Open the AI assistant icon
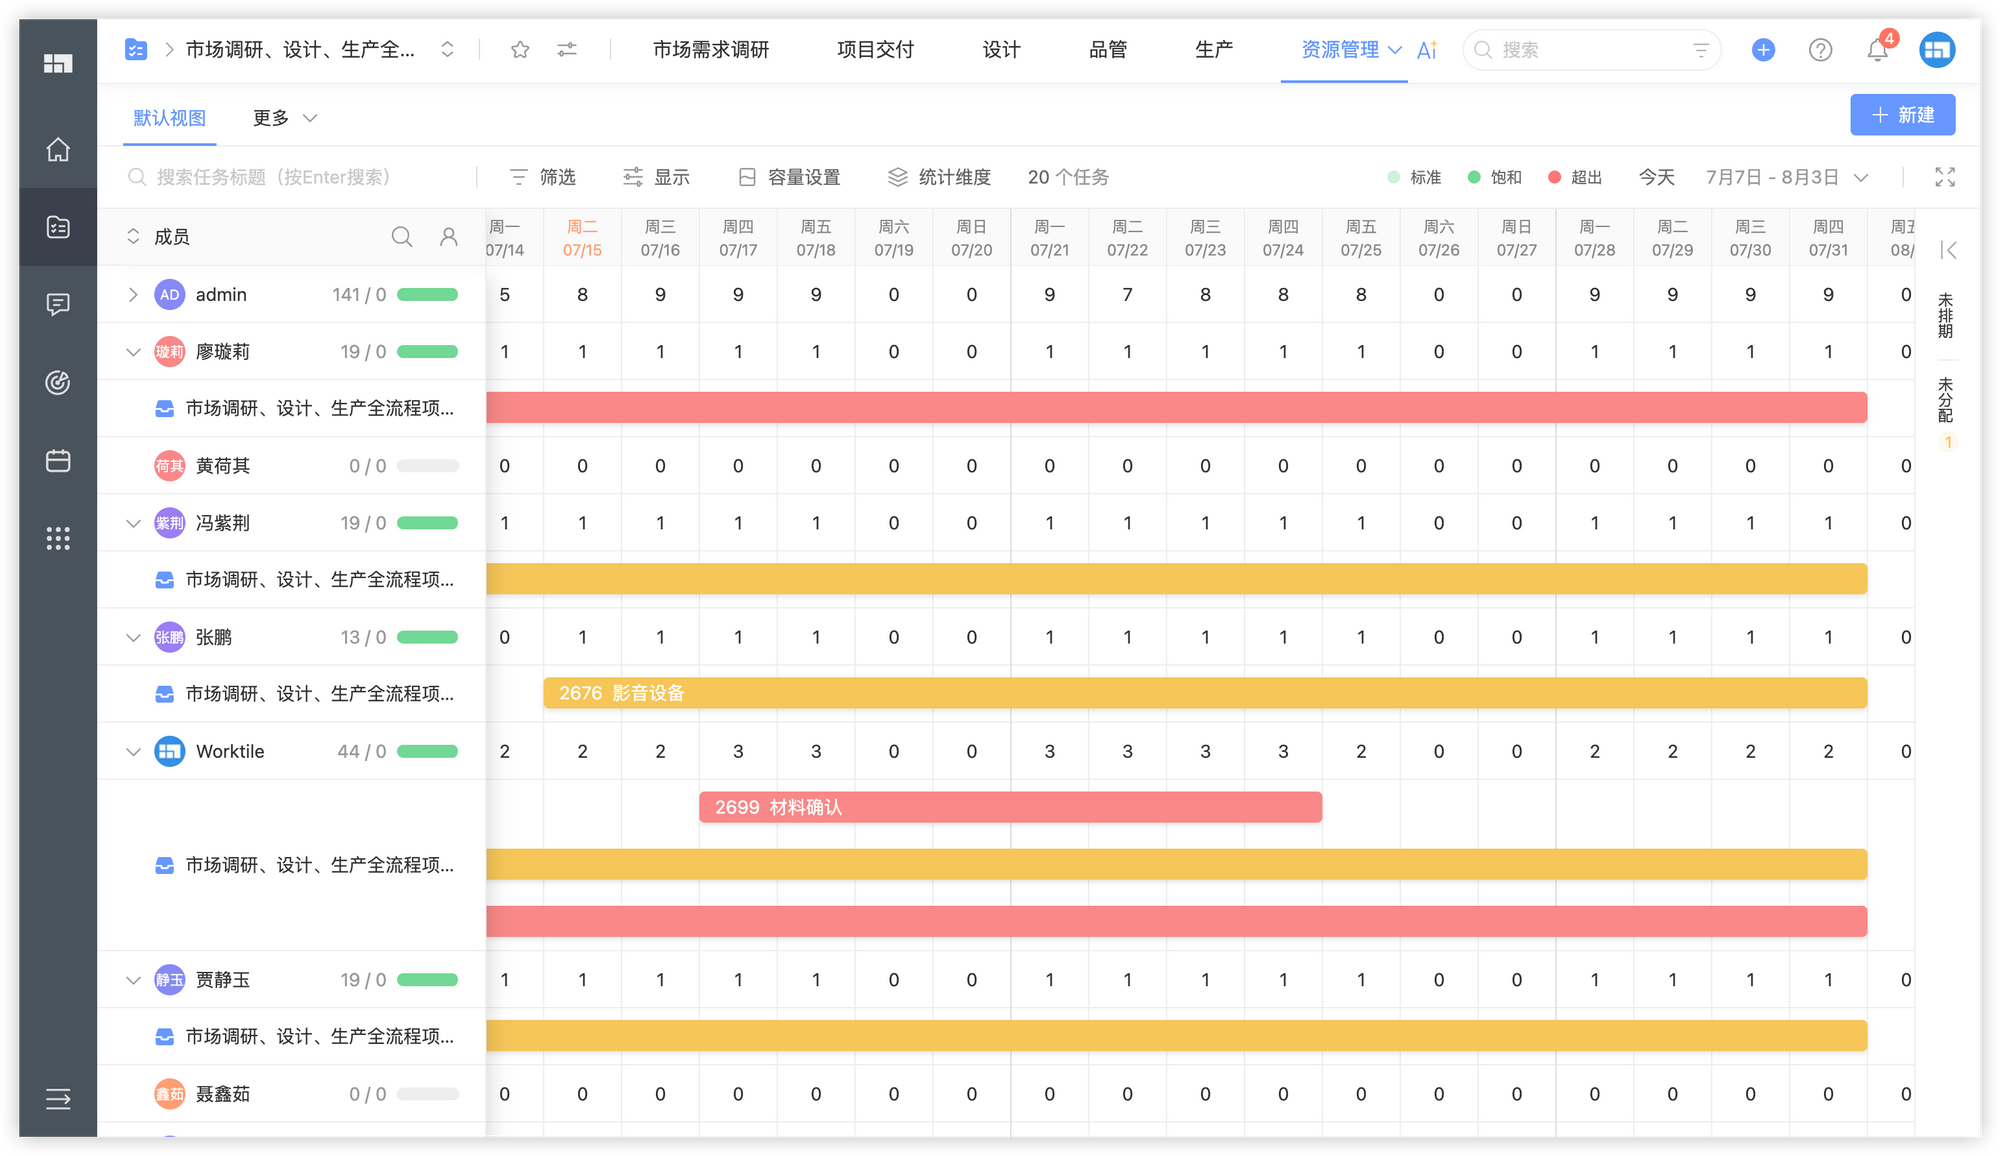Image resolution: width=2000 pixels, height=1156 pixels. (1427, 50)
